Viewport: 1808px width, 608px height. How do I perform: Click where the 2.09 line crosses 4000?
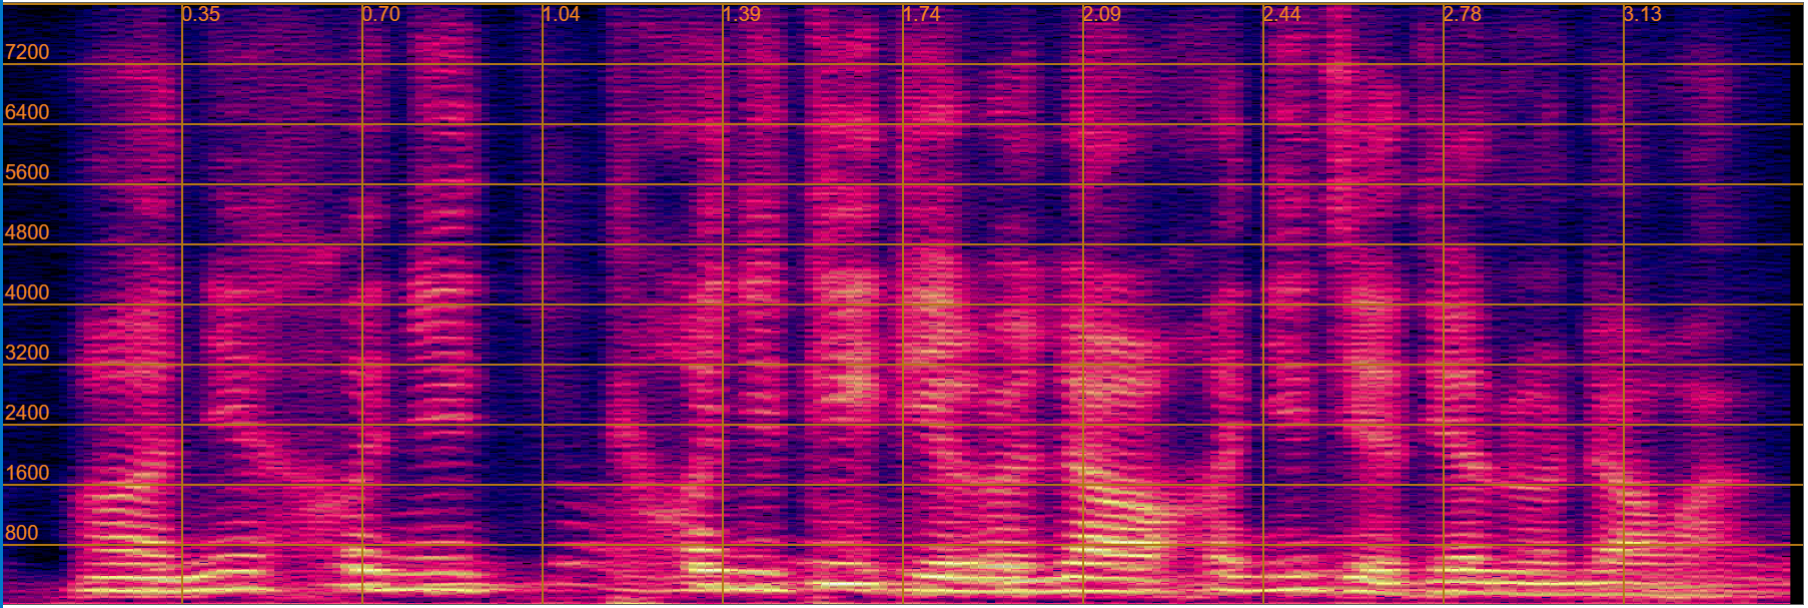[x=1083, y=305]
